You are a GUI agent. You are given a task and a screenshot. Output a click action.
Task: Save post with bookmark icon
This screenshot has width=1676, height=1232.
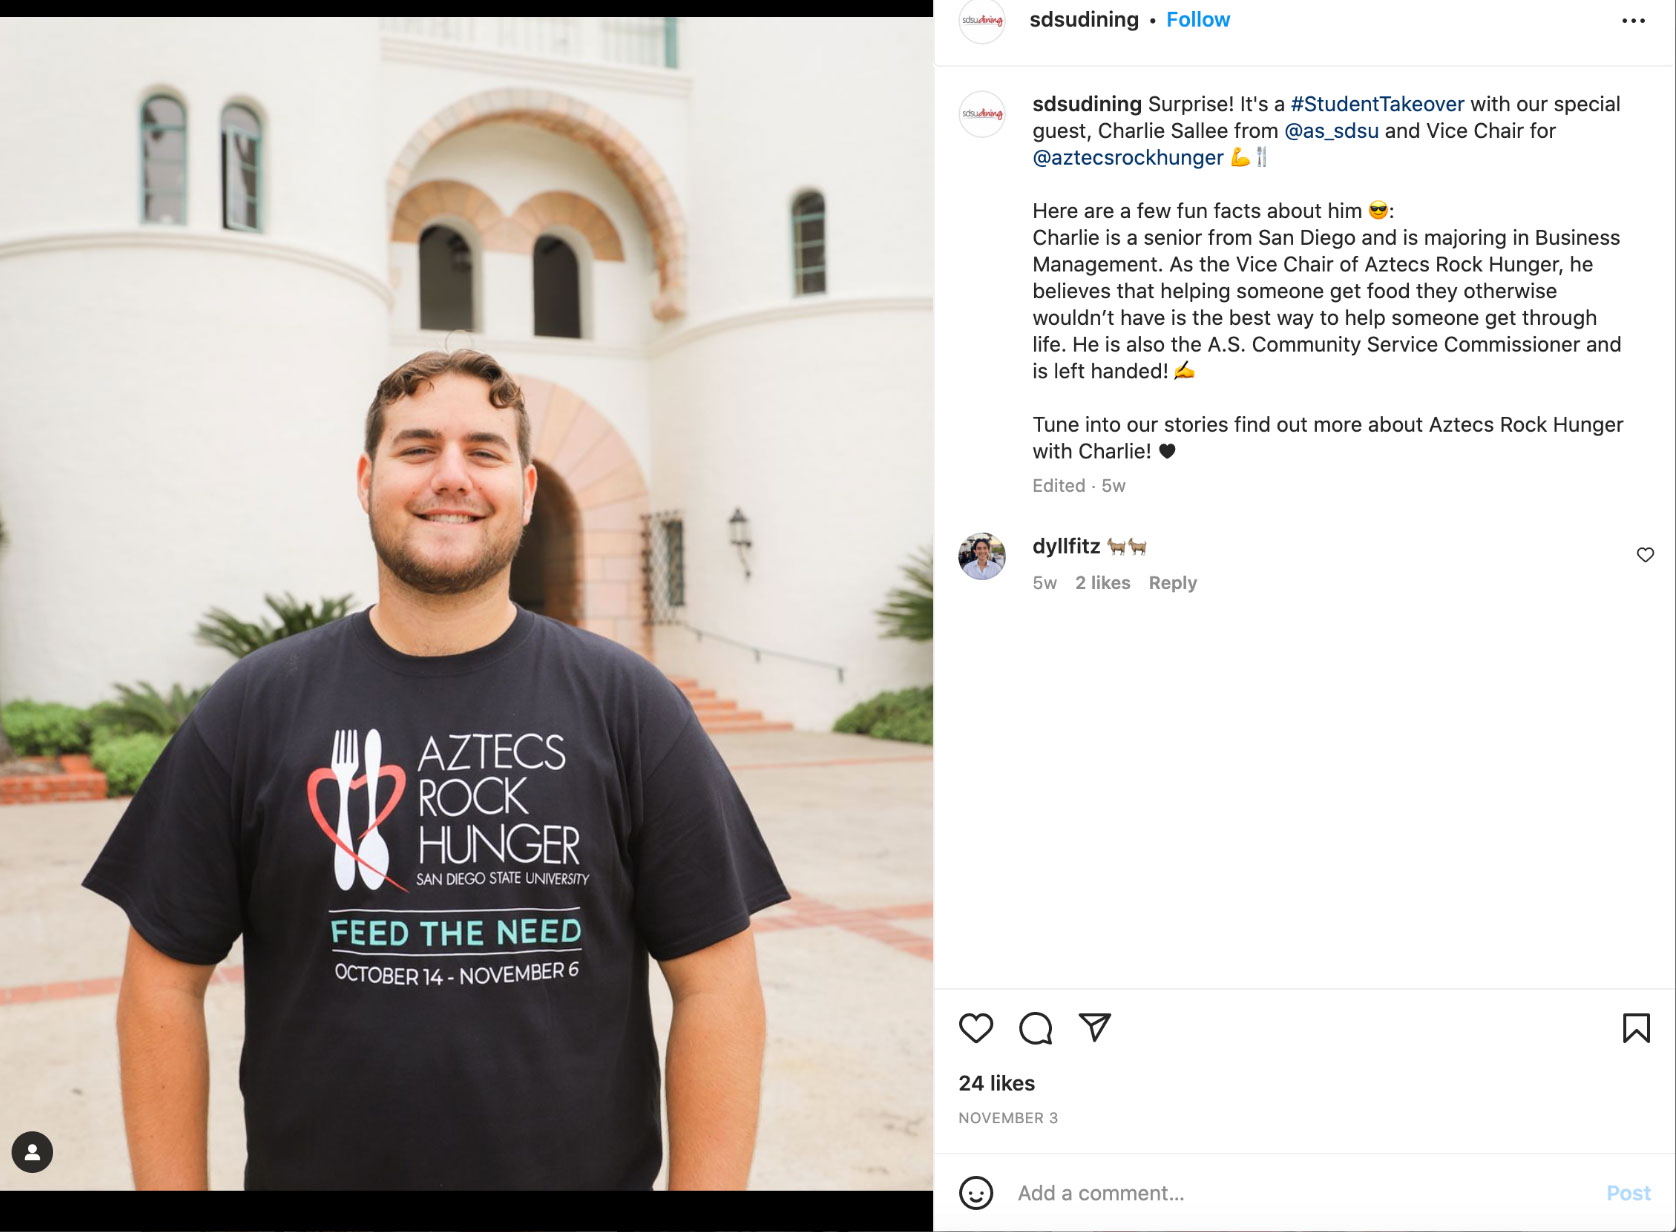(x=1636, y=1028)
